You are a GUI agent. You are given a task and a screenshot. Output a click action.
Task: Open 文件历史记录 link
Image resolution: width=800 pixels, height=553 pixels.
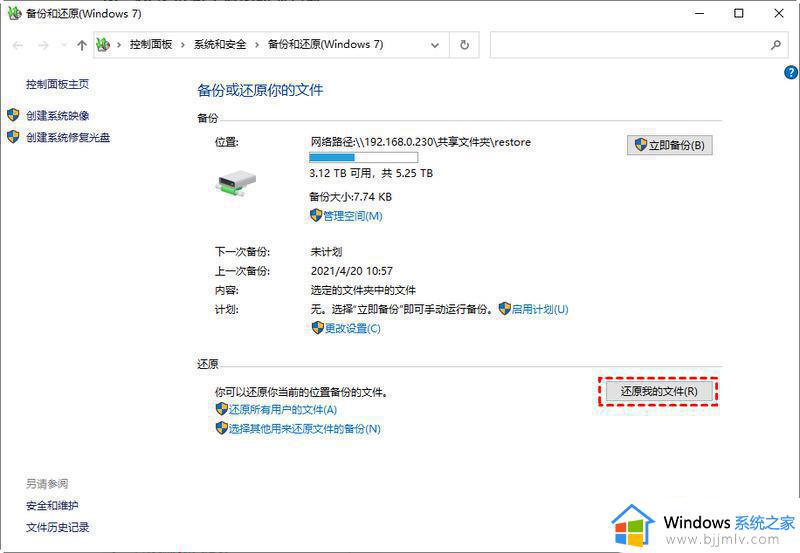pos(58,527)
